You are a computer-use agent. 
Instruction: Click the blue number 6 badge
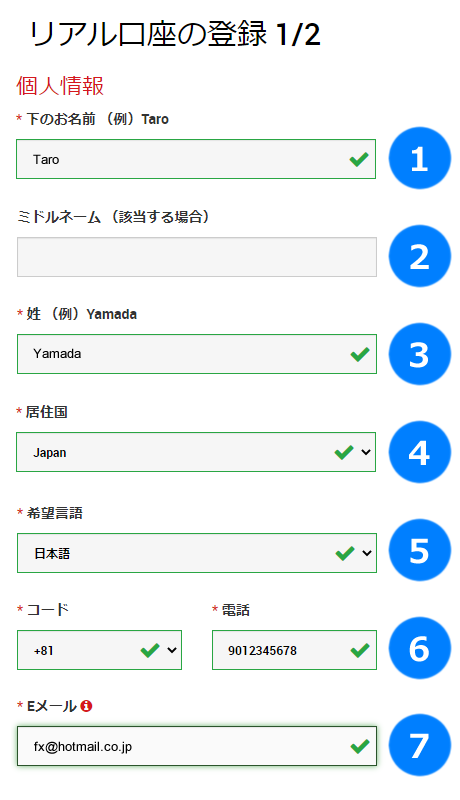(419, 648)
